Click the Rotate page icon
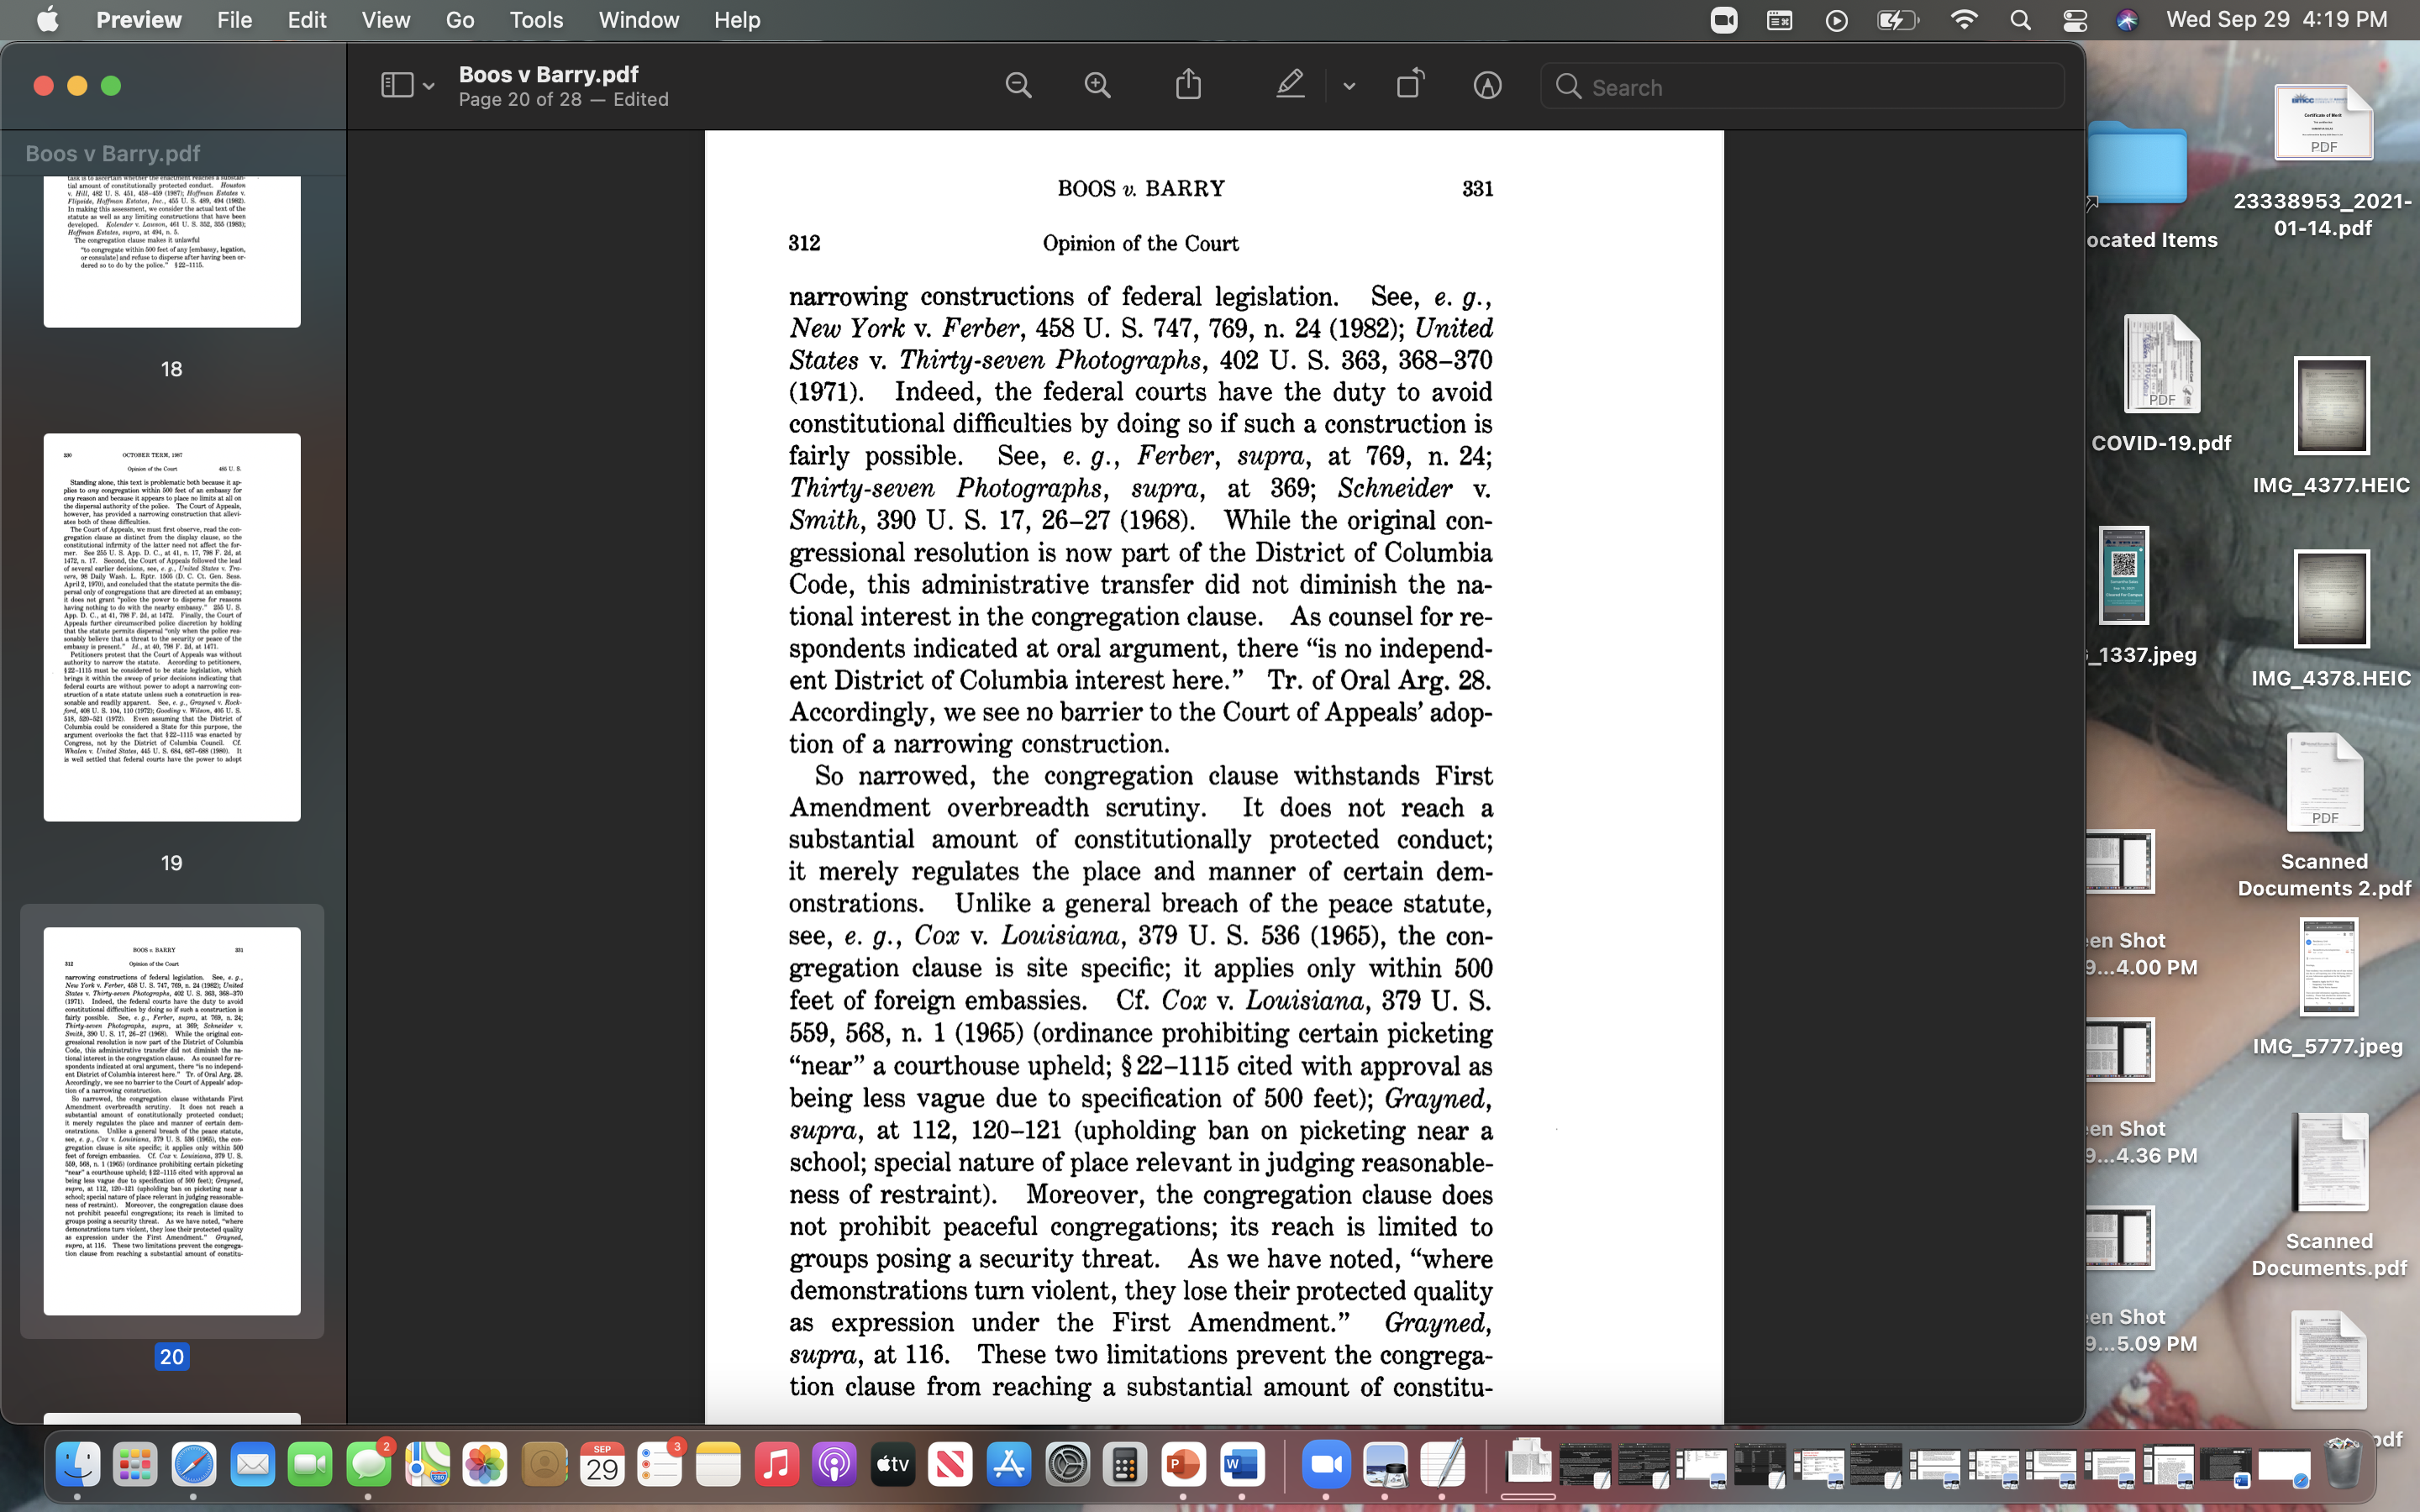 pyautogui.click(x=1409, y=86)
